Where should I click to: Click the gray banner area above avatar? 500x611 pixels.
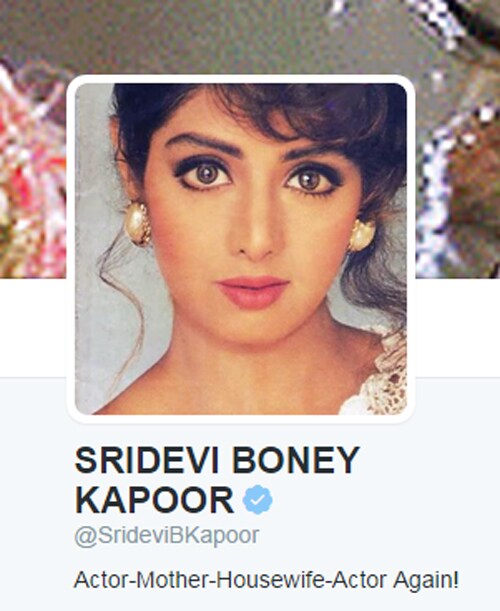pyautogui.click(x=234, y=37)
